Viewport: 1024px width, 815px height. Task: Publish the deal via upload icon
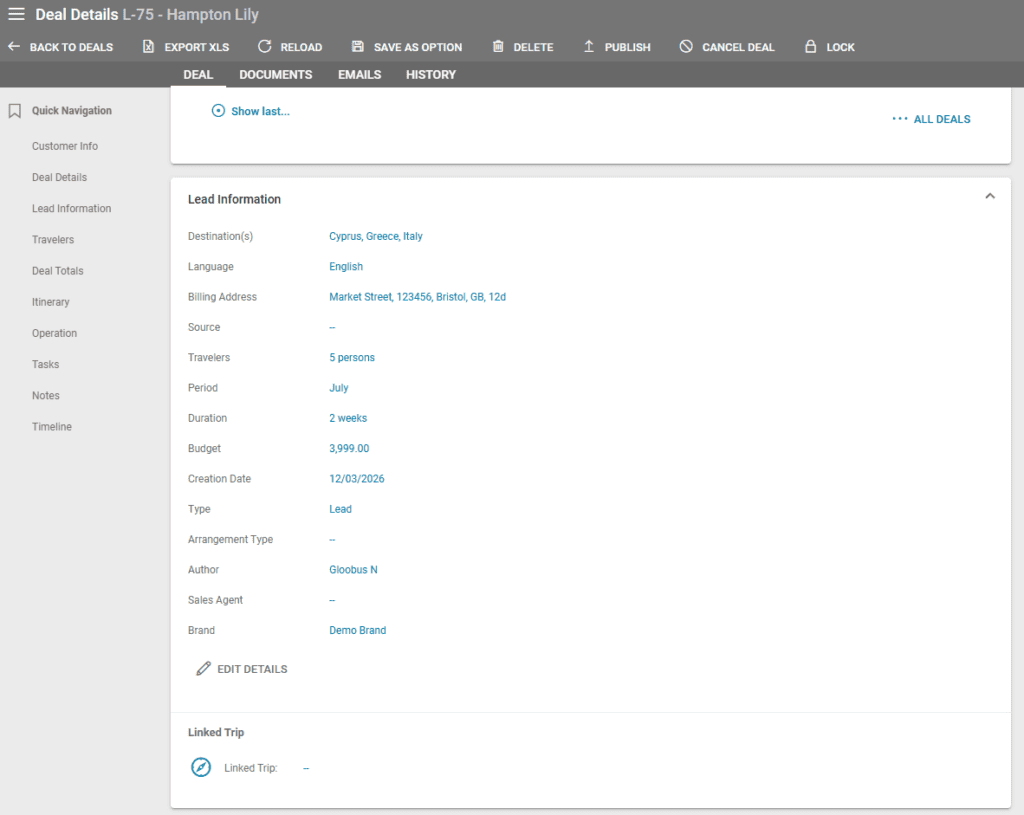point(589,47)
